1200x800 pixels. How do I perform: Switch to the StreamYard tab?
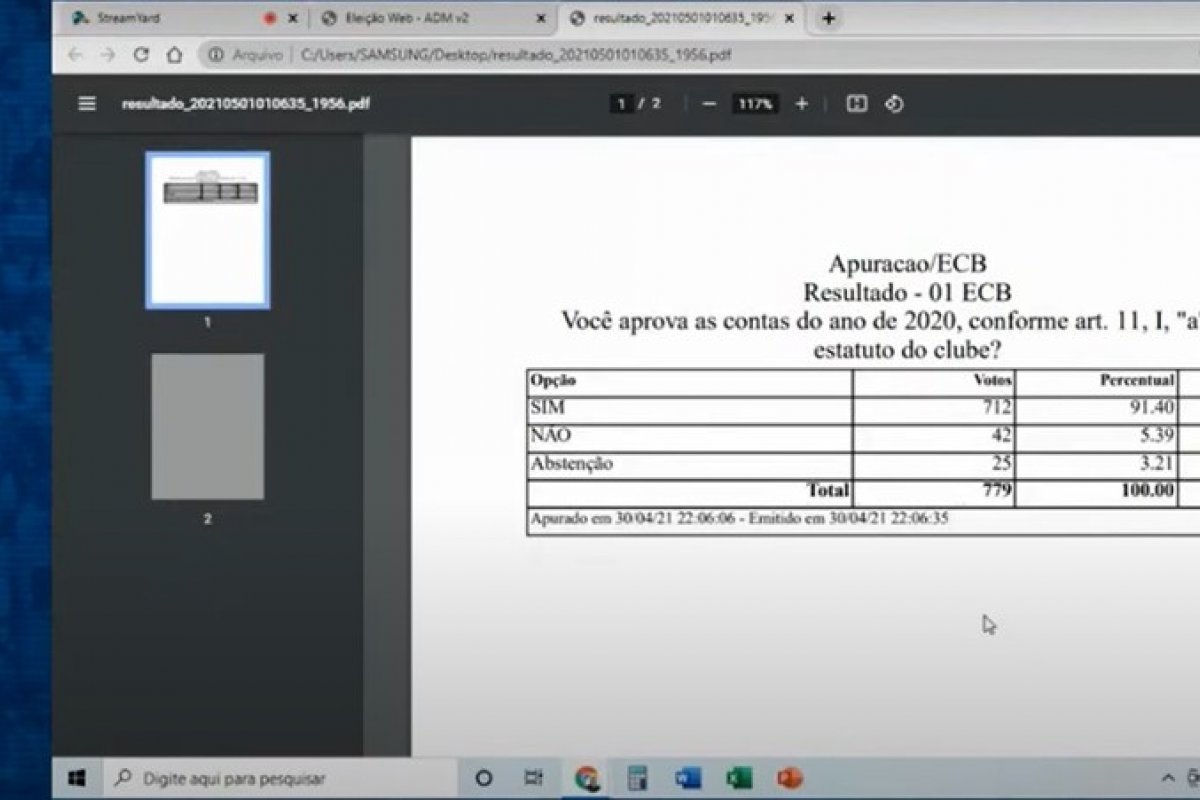[160, 18]
